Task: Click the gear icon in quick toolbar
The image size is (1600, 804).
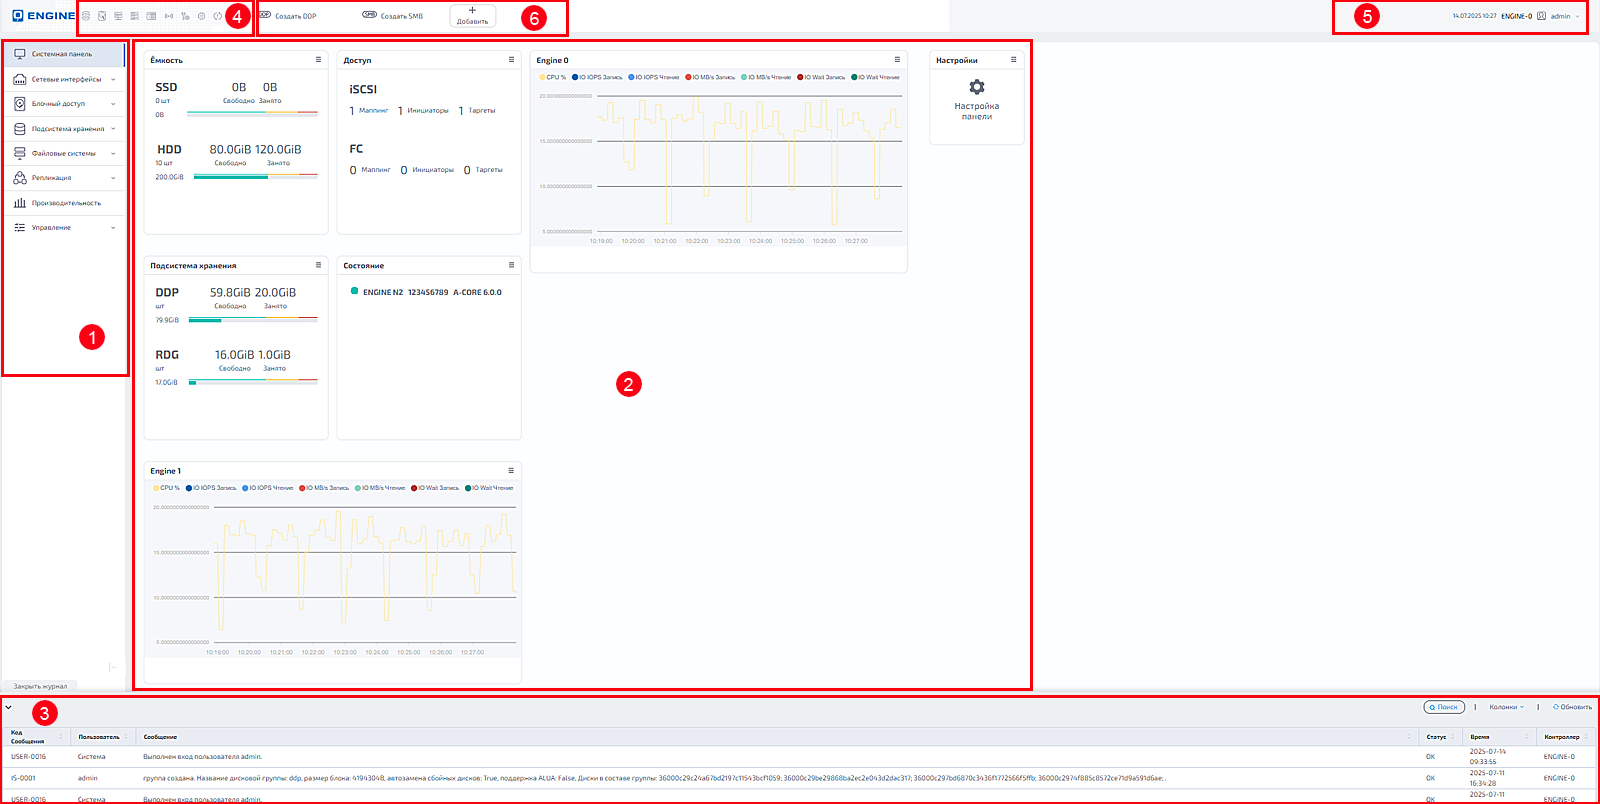Action: [x=201, y=16]
